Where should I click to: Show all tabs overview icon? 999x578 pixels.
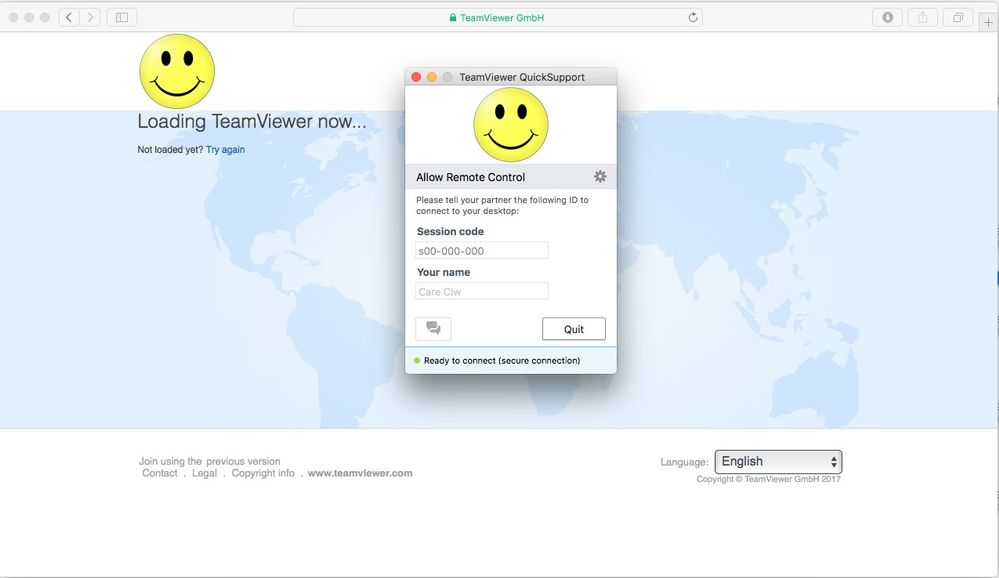(x=958, y=17)
